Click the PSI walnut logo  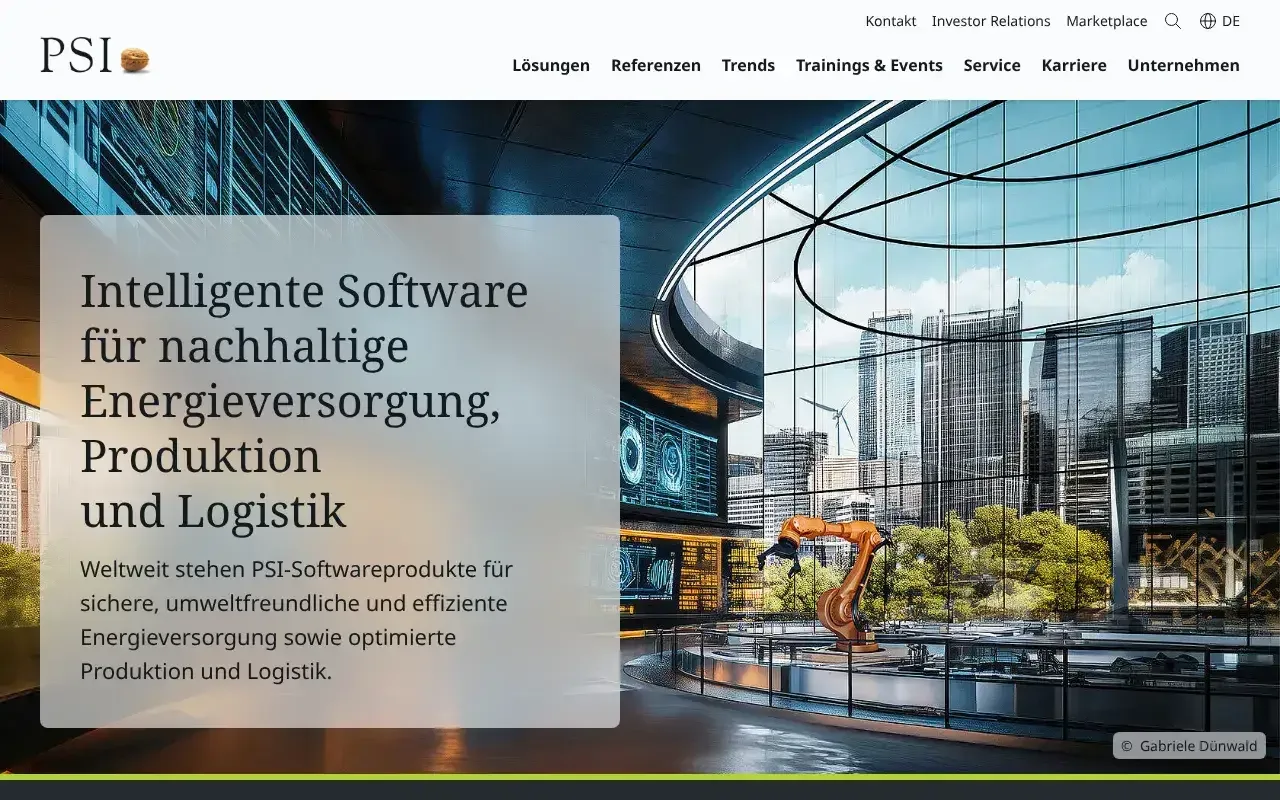pyautogui.click(x=95, y=57)
